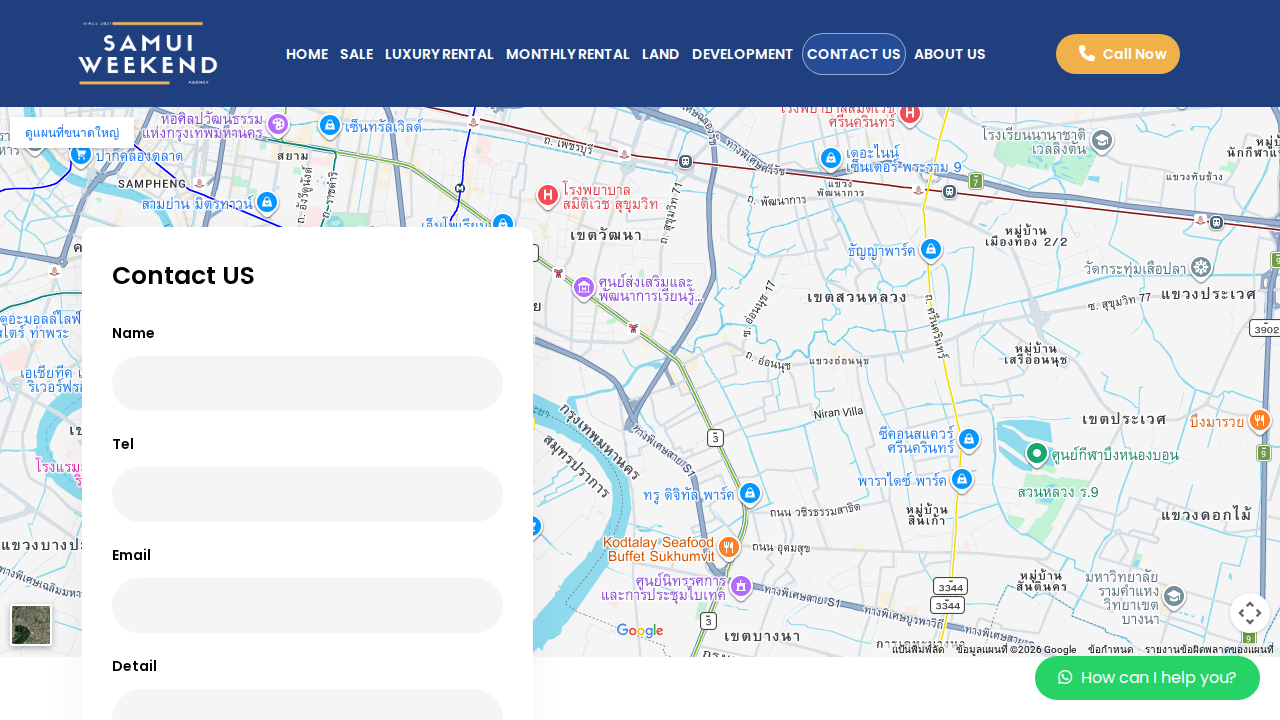The width and height of the screenshot is (1280, 720).
Task: Click the Paradise Park shopping marker
Action: coord(961,480)
